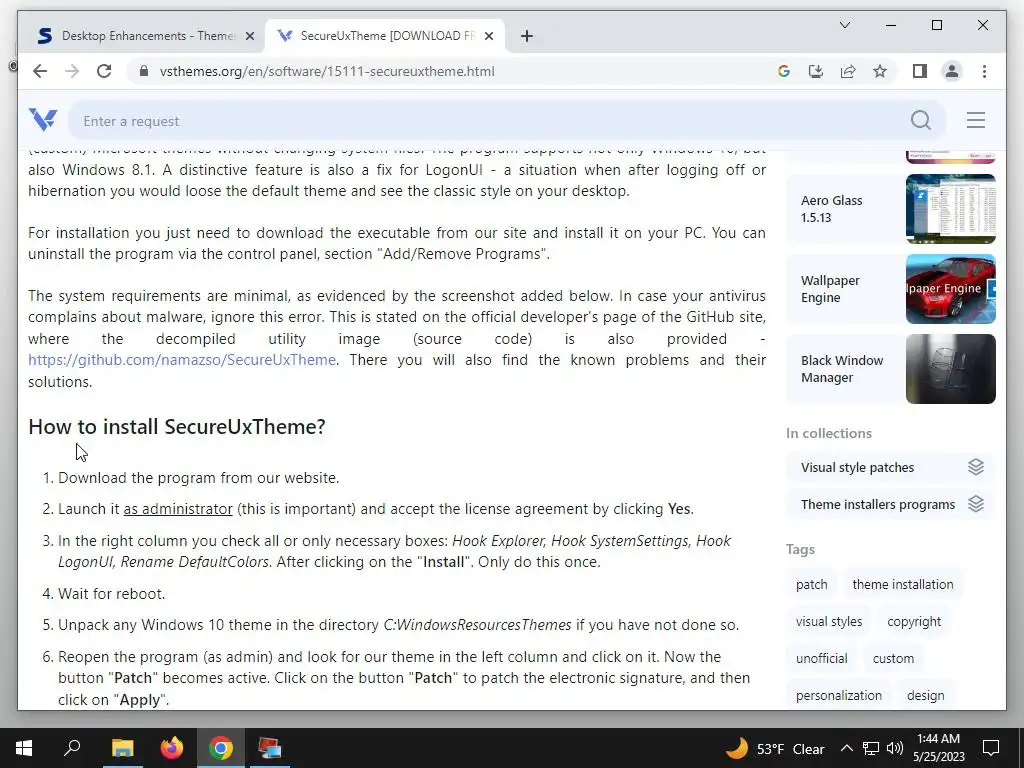Open the Google icon in address bar
The image size is (1024, 768).
tap(784, 71)
